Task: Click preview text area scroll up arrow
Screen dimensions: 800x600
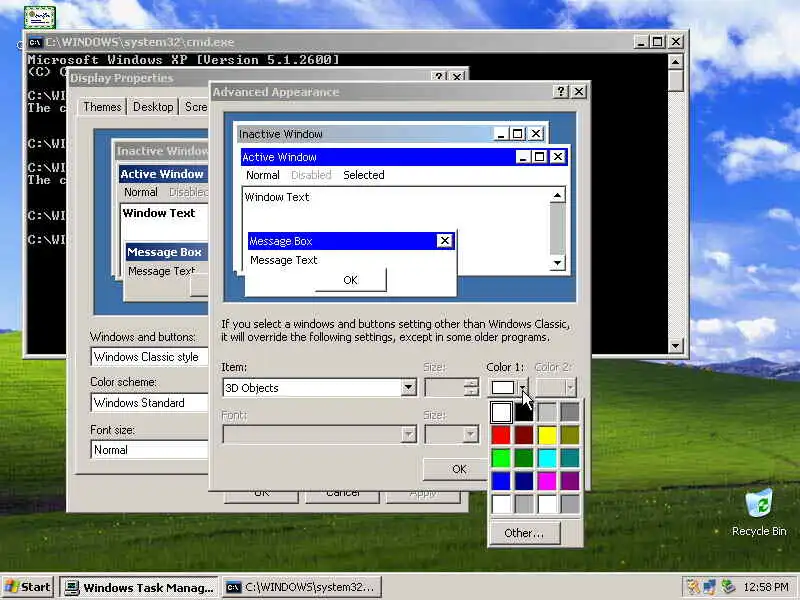Action: coord(557,195)
